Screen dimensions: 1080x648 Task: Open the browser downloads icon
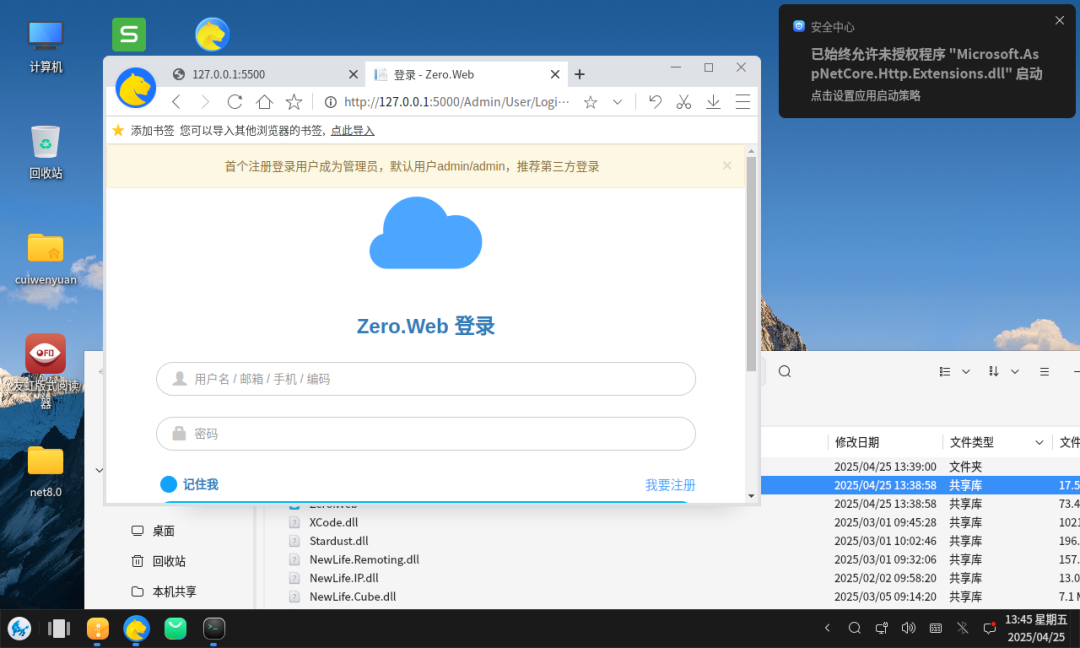pyautogui.click(x=714, y=102)
